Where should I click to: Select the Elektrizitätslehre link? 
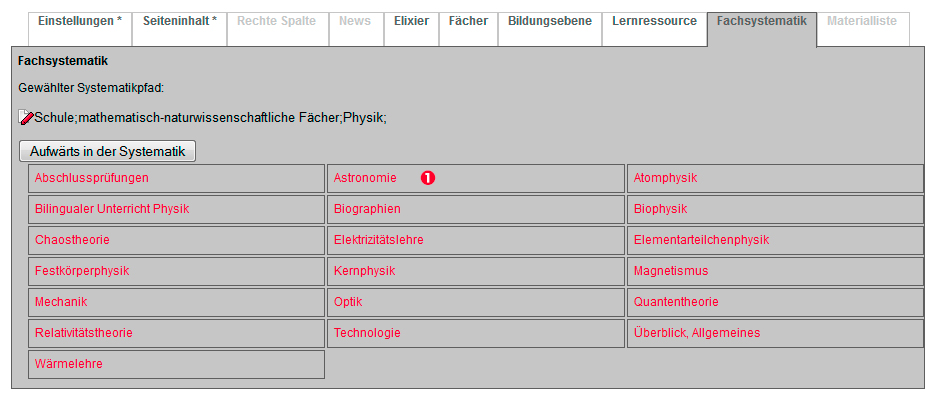(x=378, y=240)
